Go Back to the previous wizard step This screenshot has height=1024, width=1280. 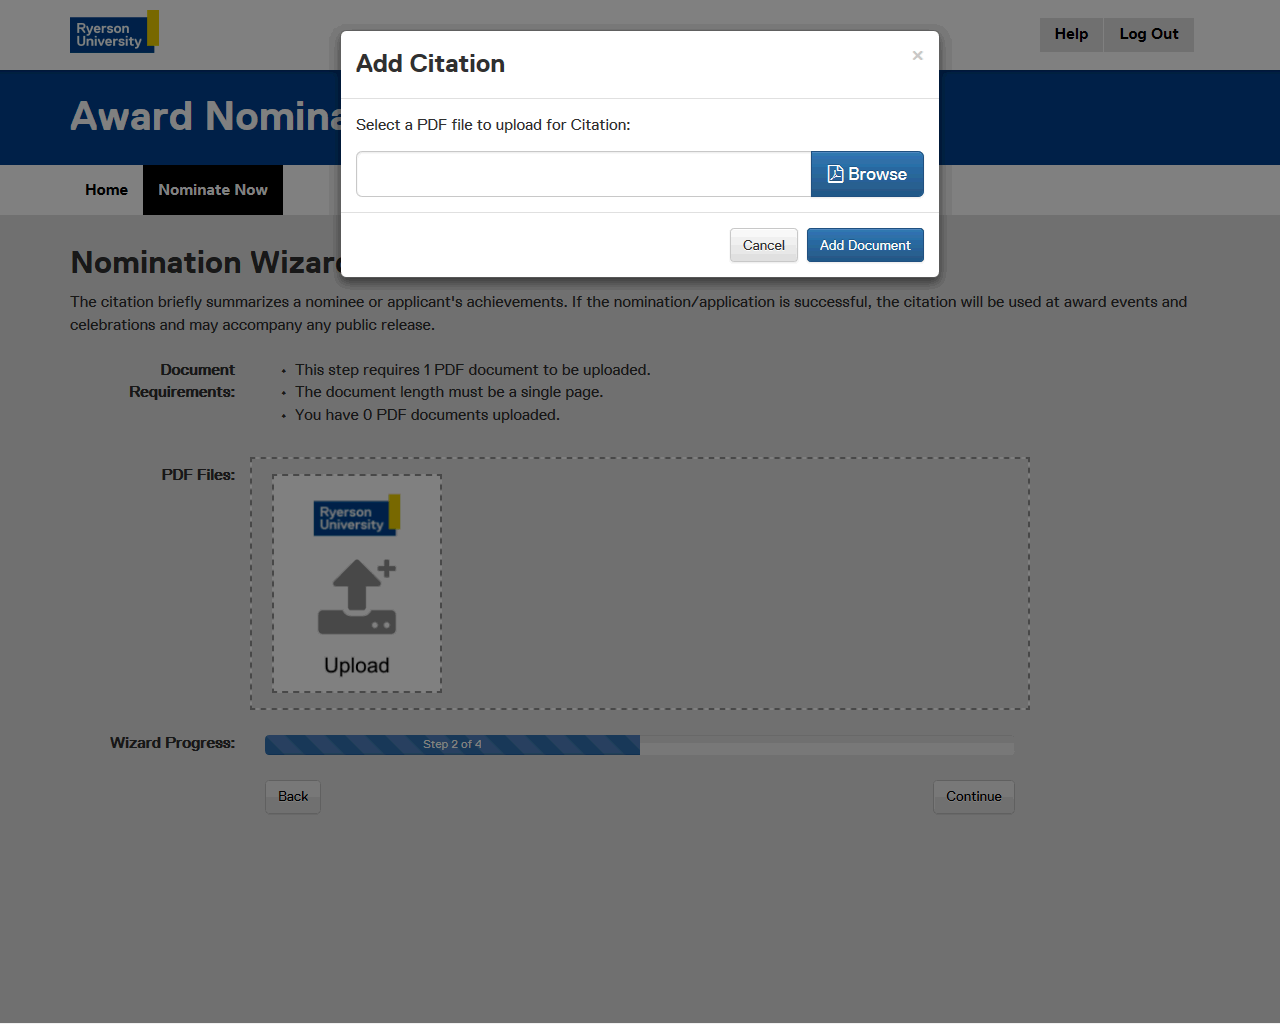point(293,797)
